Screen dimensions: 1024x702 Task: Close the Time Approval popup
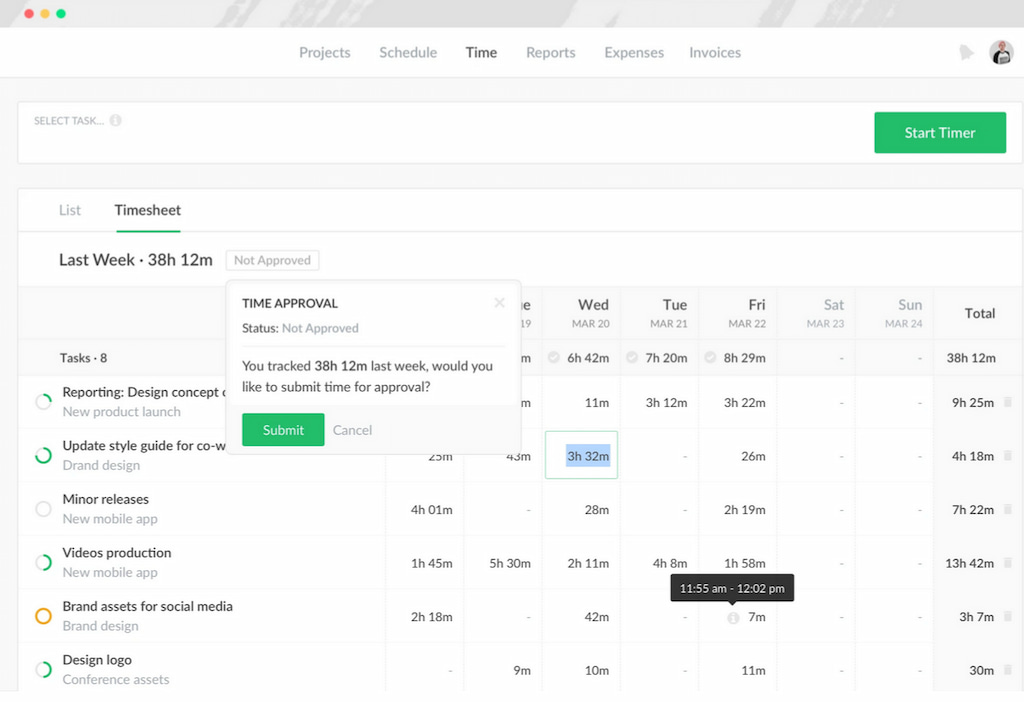tap(499, 303)
